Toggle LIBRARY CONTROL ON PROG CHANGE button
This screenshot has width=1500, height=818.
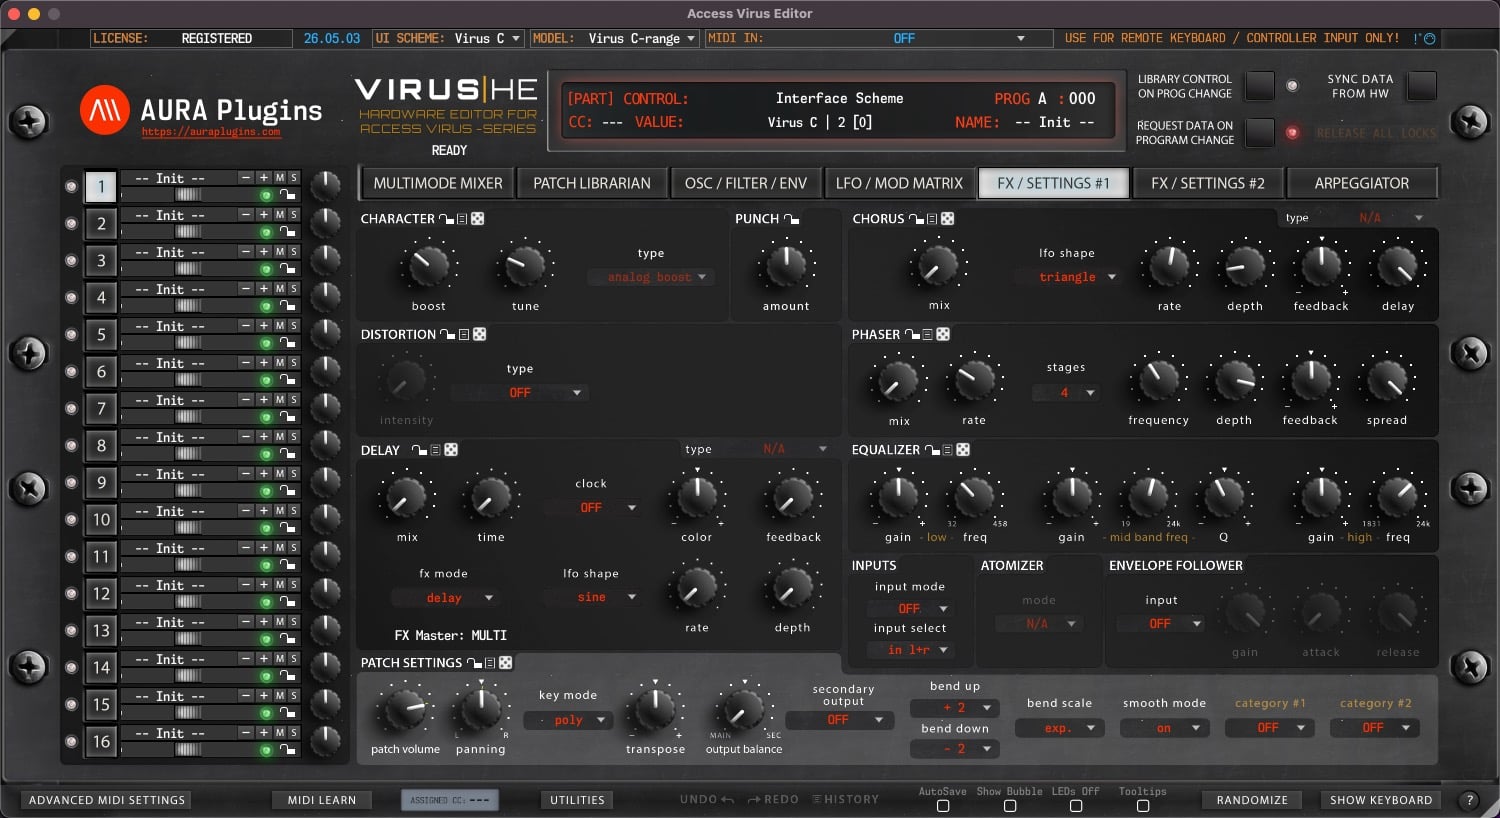click(x=1259, y=86)
